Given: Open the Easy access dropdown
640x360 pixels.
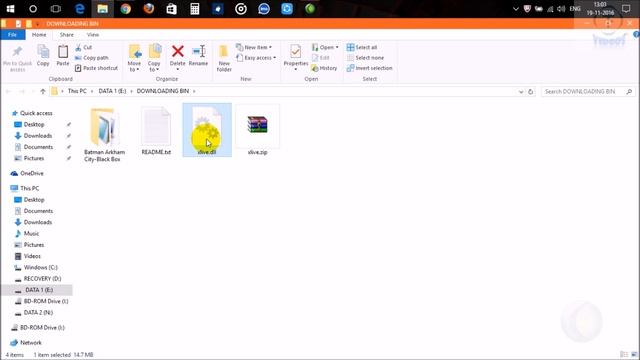Looking at the screenshot, I should [256, 58].
